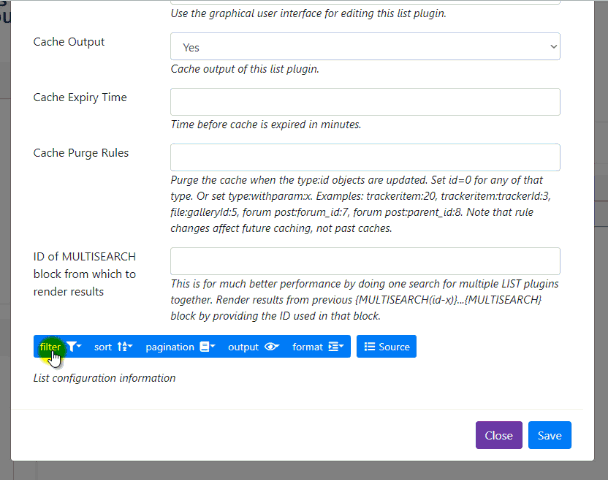
Task: Save the list plugin settings
Action: click(x=549, y=435)
